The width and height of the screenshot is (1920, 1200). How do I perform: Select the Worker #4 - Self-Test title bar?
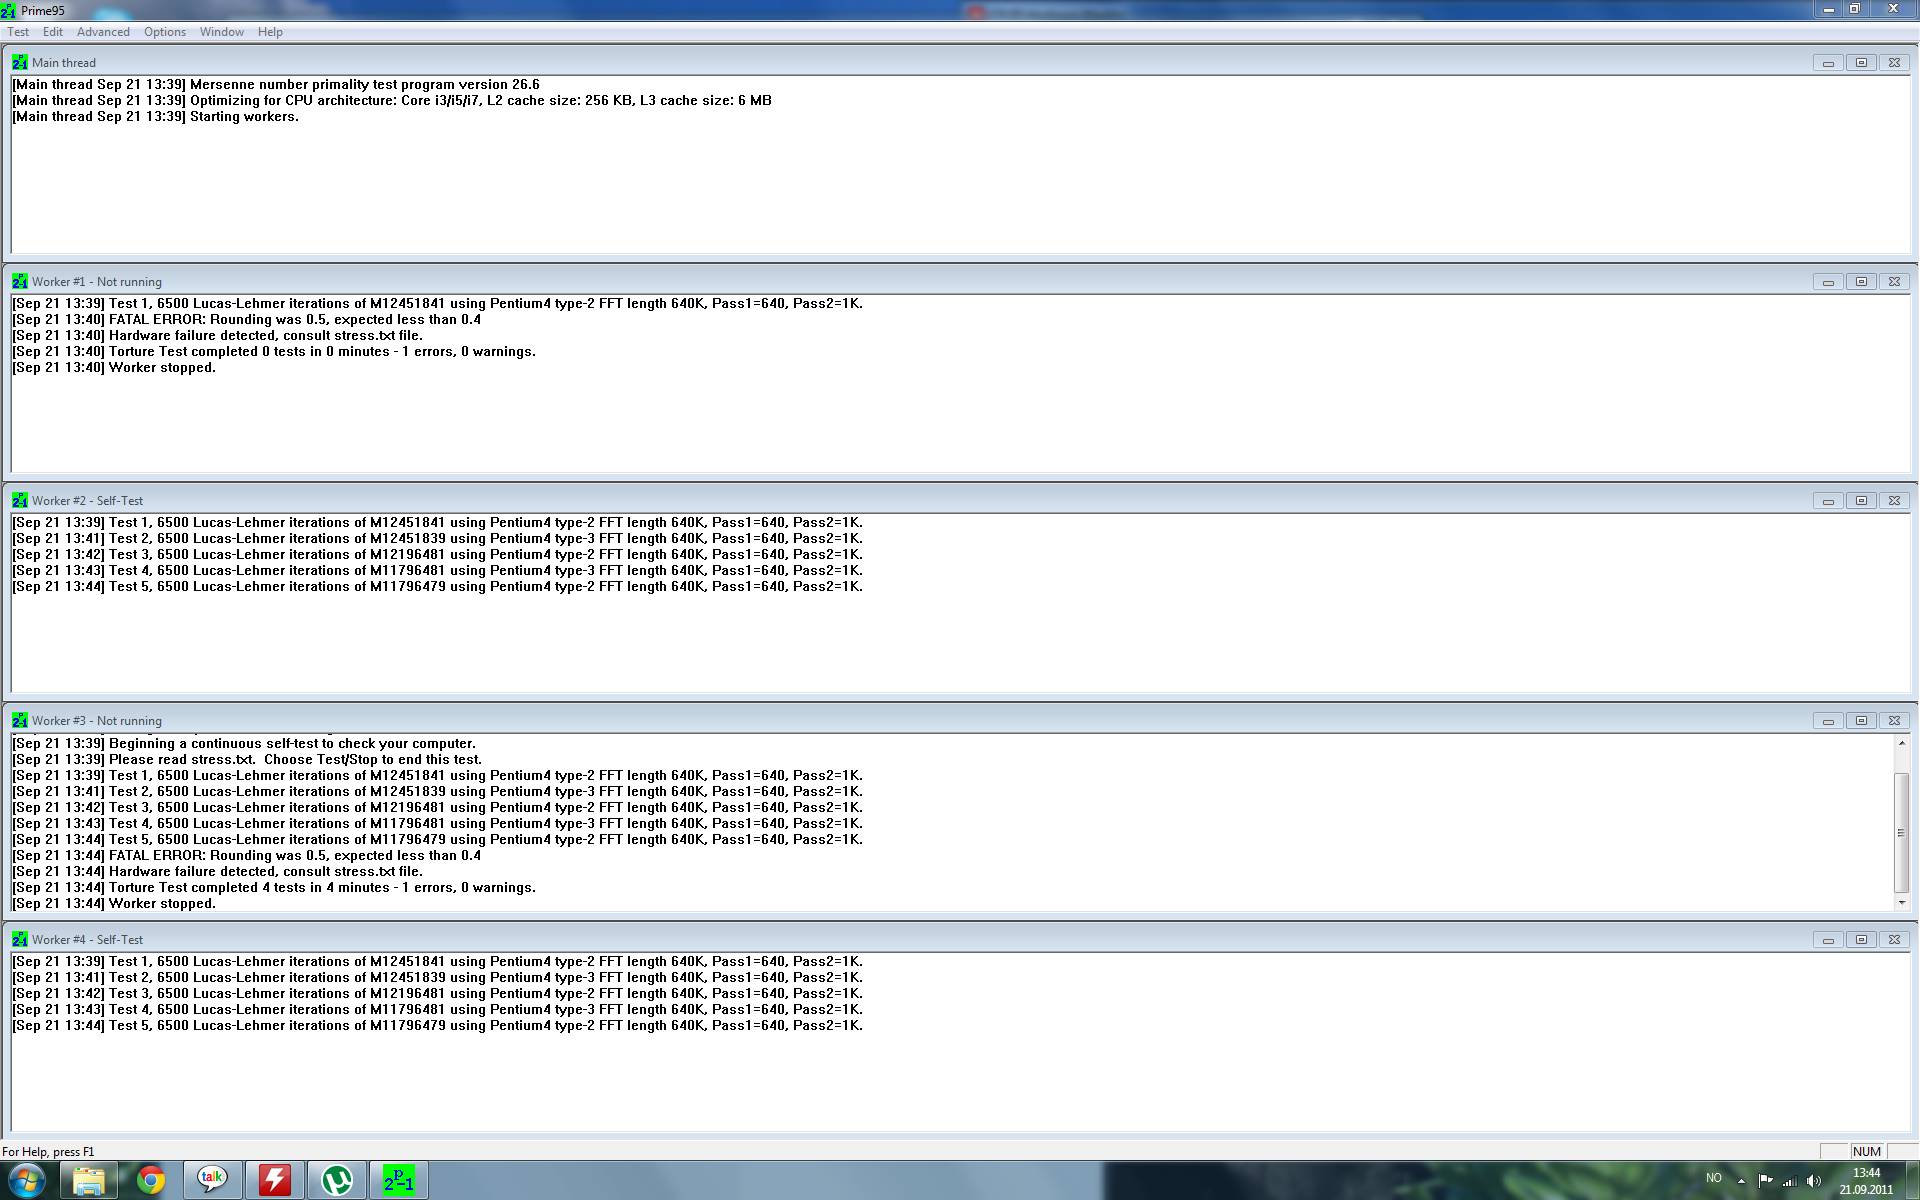coord(960,939)
